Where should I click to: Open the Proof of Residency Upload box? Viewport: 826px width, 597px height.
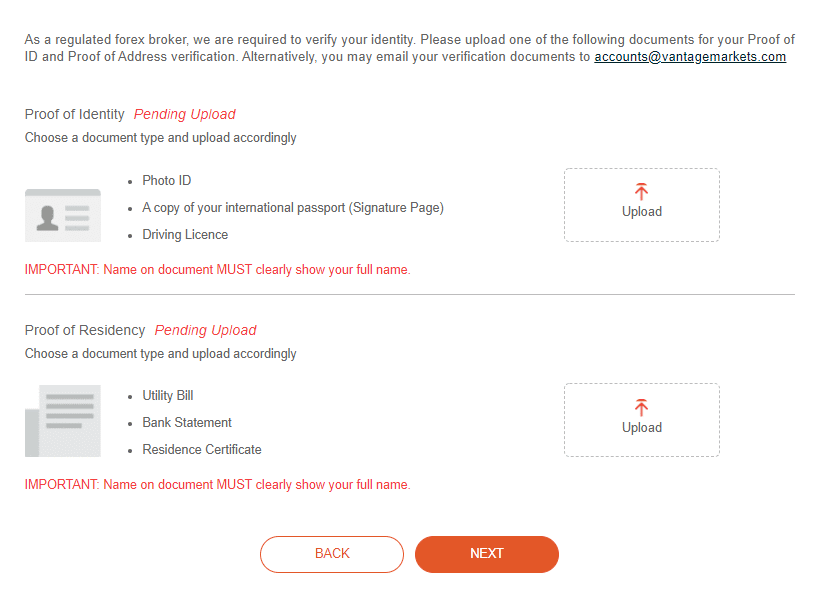coord(642,420)
